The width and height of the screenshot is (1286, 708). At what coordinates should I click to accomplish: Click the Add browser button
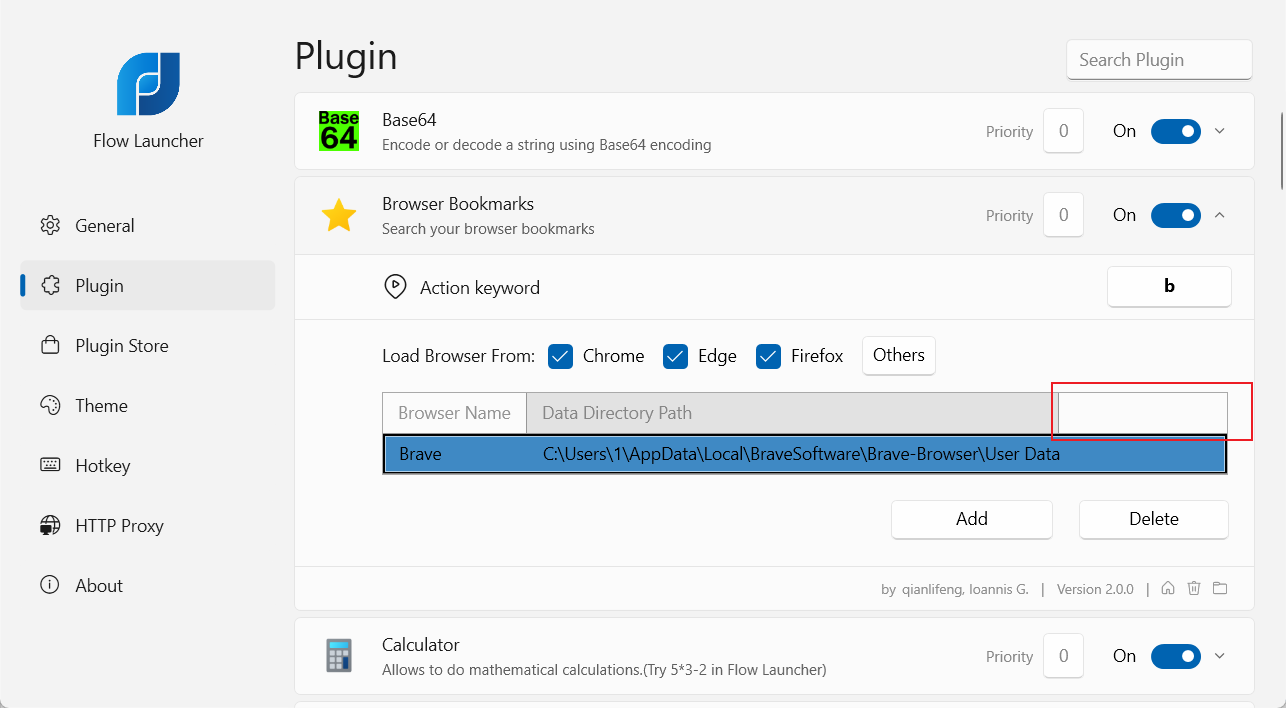[x=972, y=519]
